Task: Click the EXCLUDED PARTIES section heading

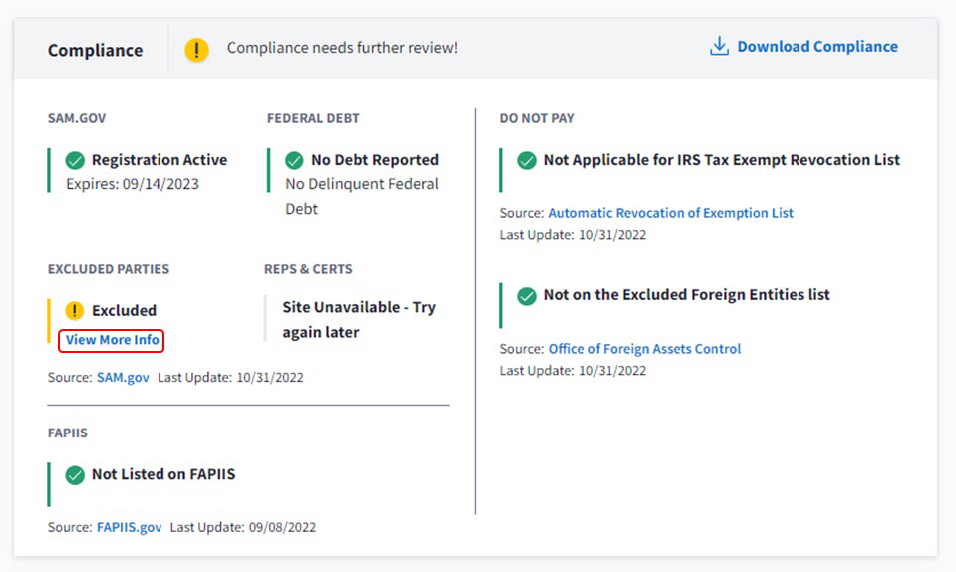Action: coord(108,269)
